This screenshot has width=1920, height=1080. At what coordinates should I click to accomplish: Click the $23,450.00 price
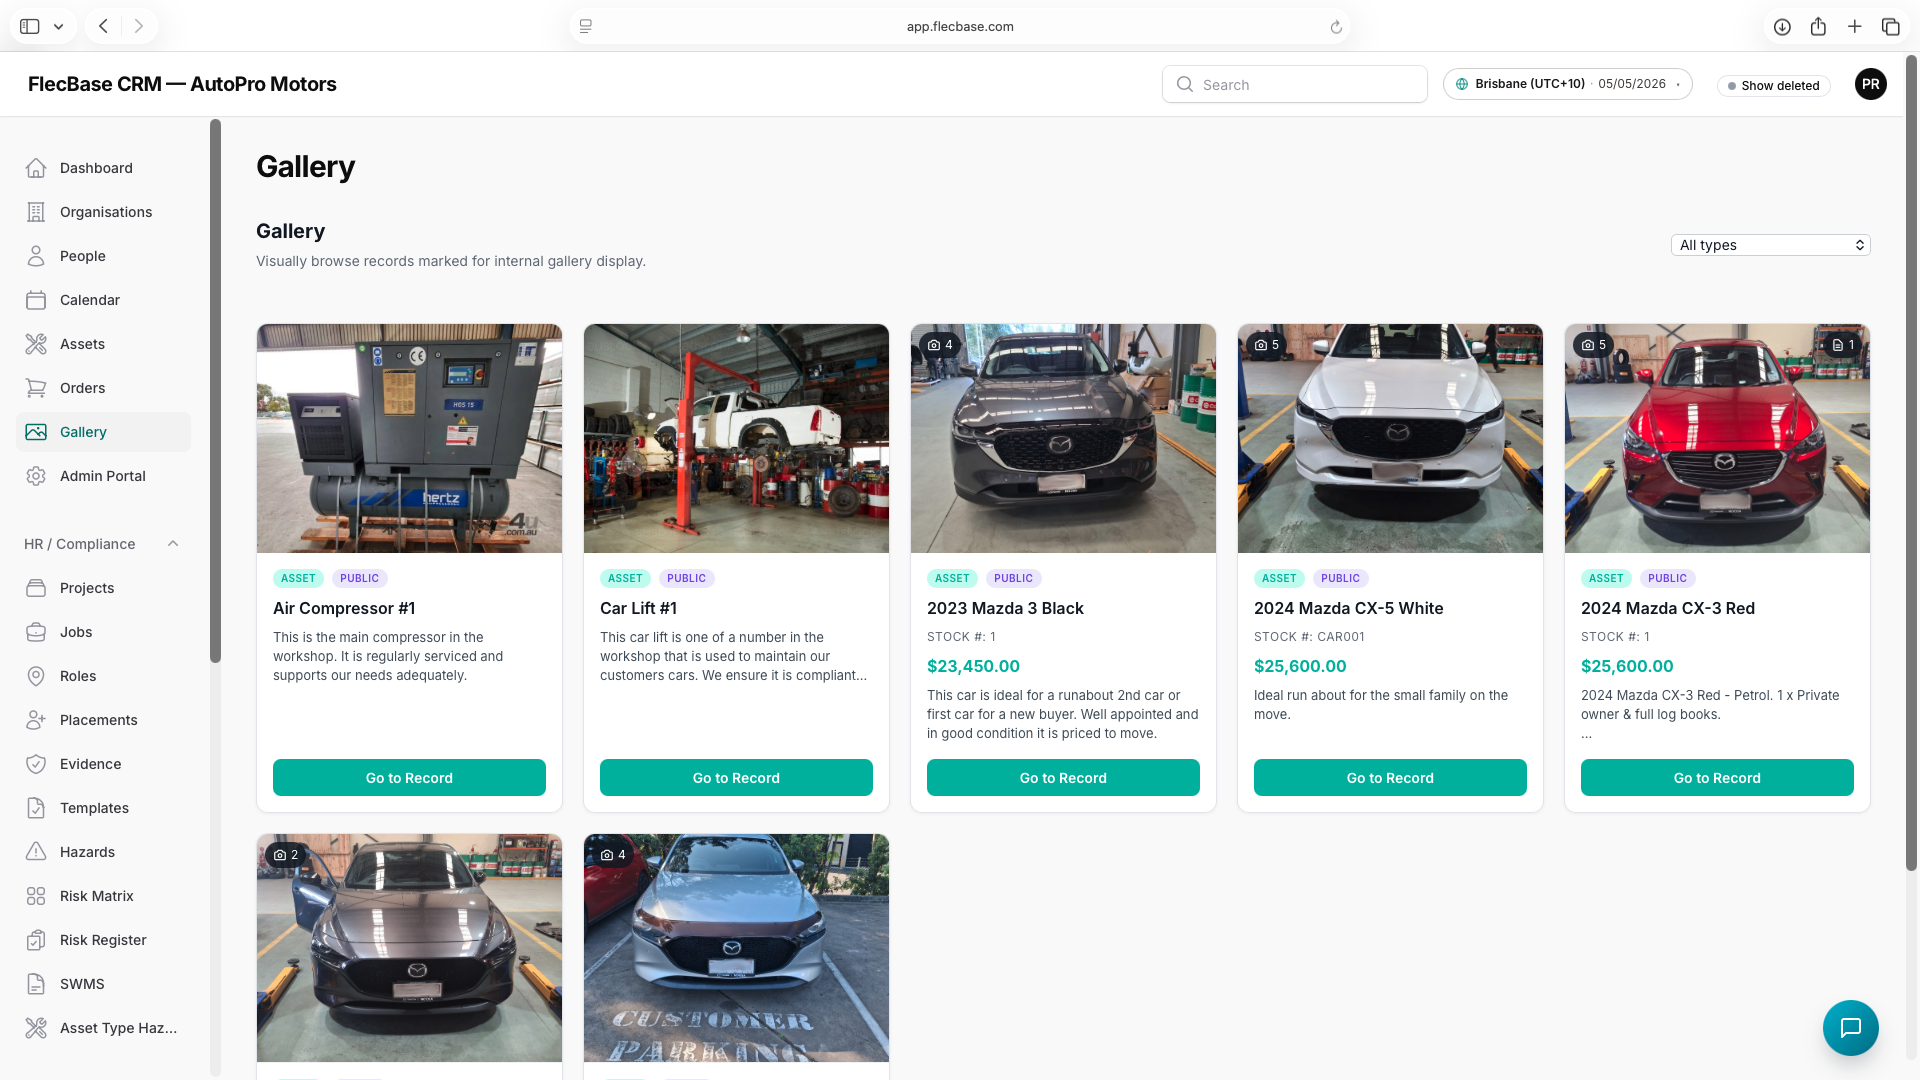coord(973,666)
